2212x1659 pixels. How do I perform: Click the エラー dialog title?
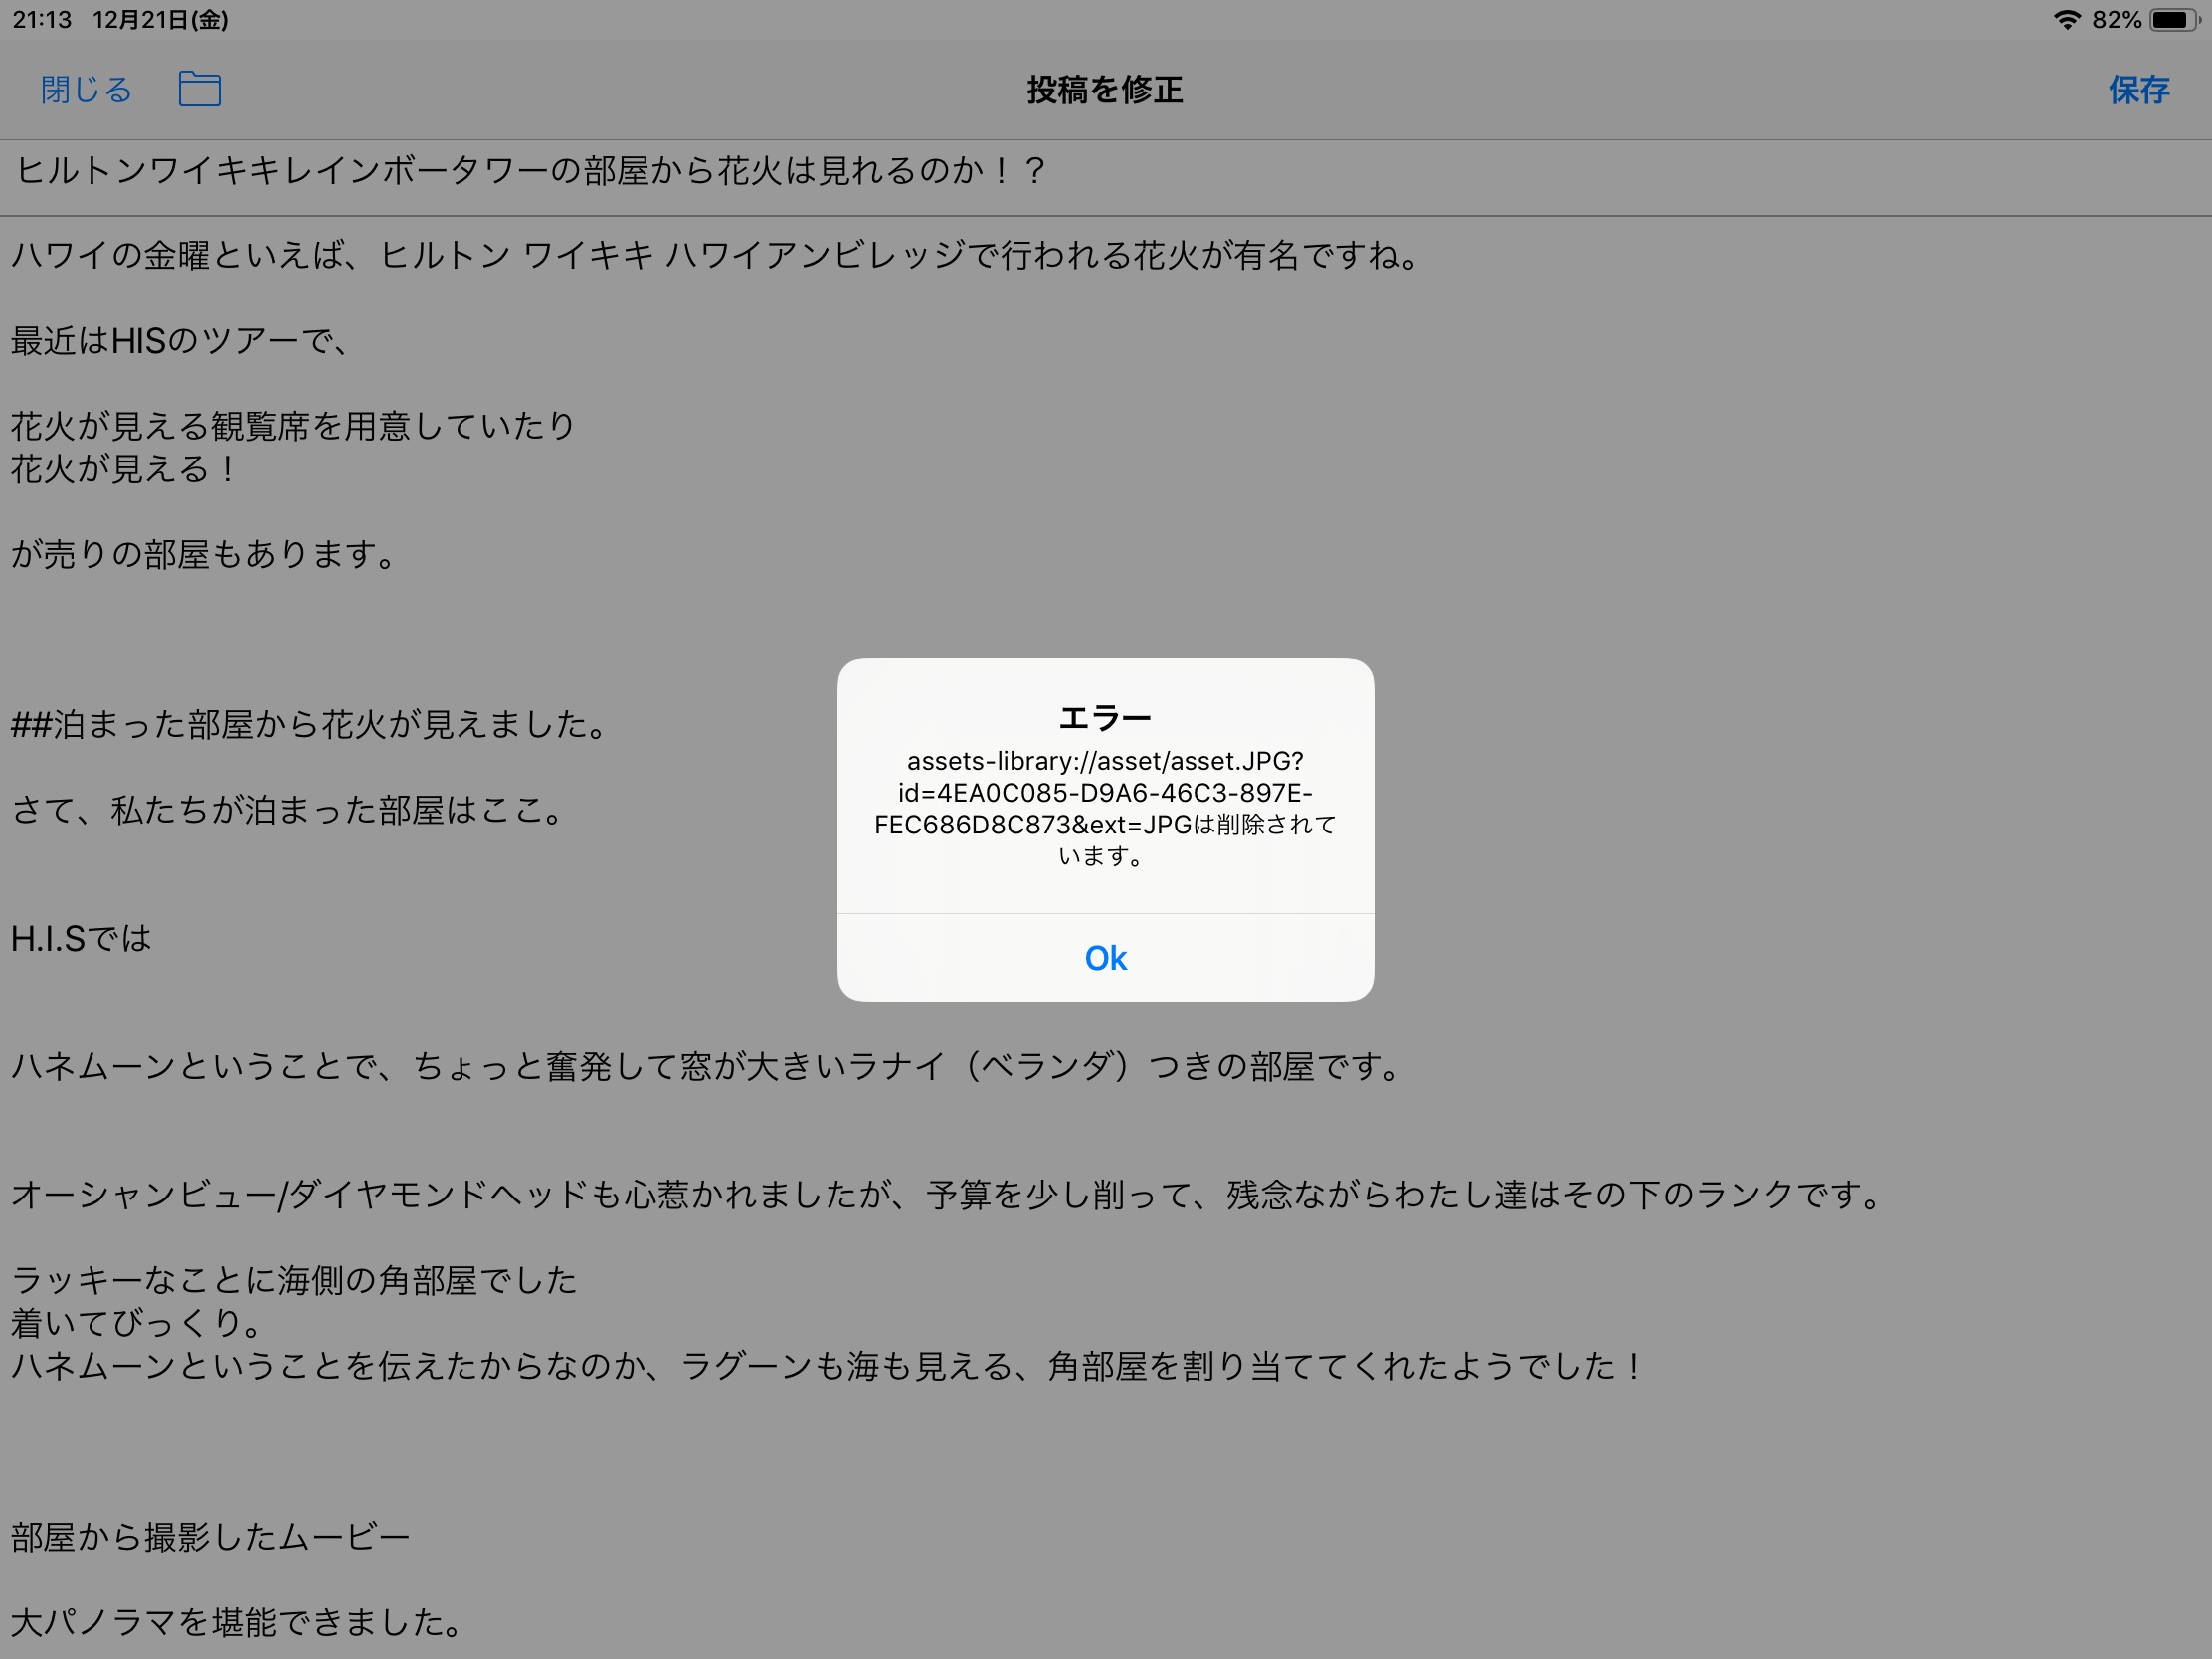(x=1105, y=717)
